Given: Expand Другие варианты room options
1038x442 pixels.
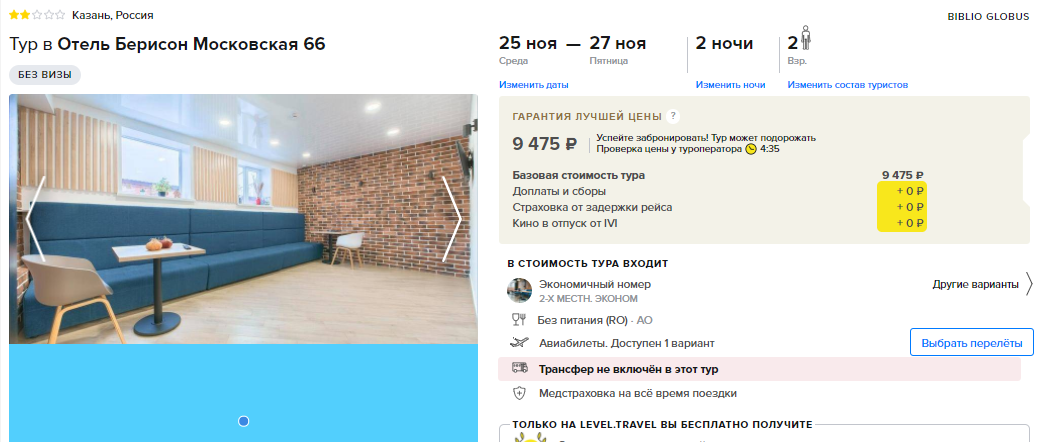Looking at the screenshot, I should [x=982, y=285].
